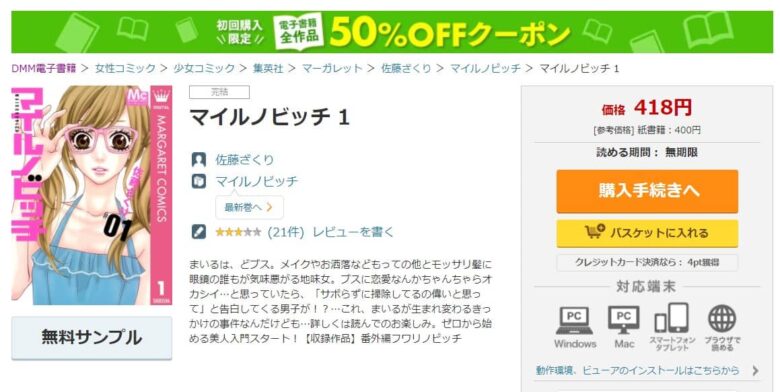Viewport: 780px width, 392px height.
Task: Open the 最新巻へ latest volume link
Action: tap(249, 207)
